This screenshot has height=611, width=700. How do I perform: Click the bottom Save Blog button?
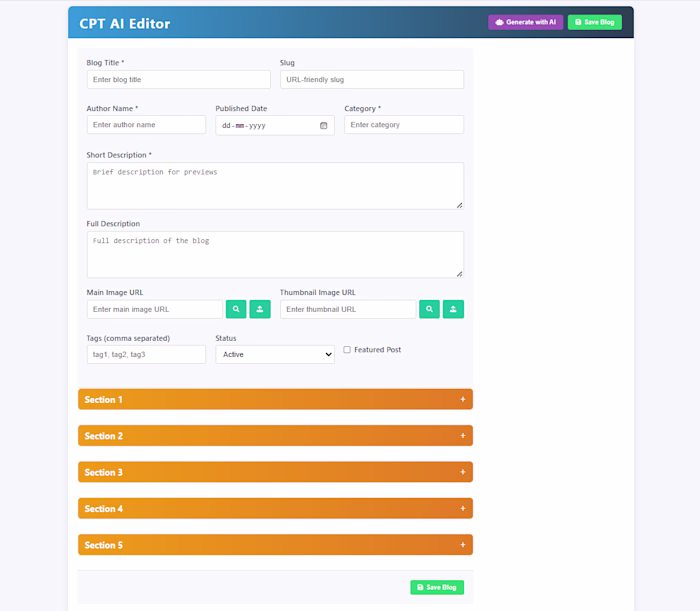click(437, 587)
